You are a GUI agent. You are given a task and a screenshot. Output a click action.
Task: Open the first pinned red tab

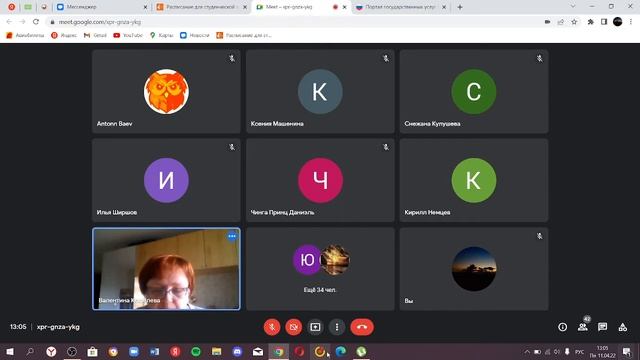(11, 7)
